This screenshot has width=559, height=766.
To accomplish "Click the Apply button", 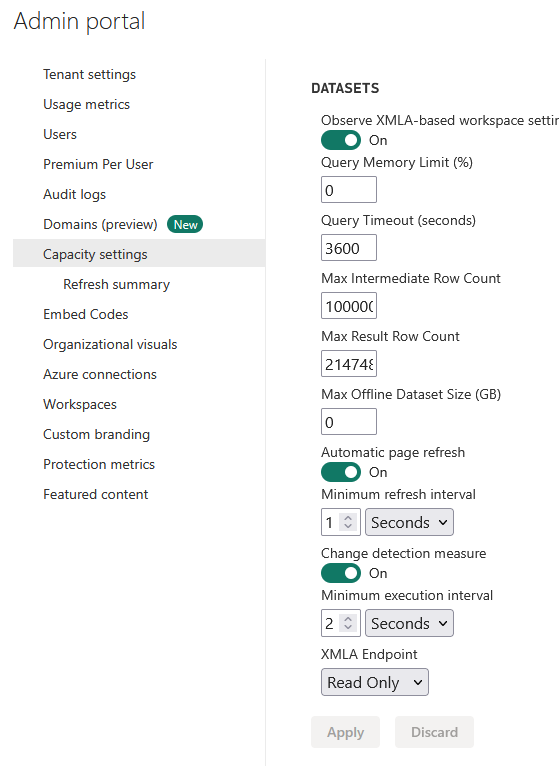I will pyautogui.click(x=345, y=732).
